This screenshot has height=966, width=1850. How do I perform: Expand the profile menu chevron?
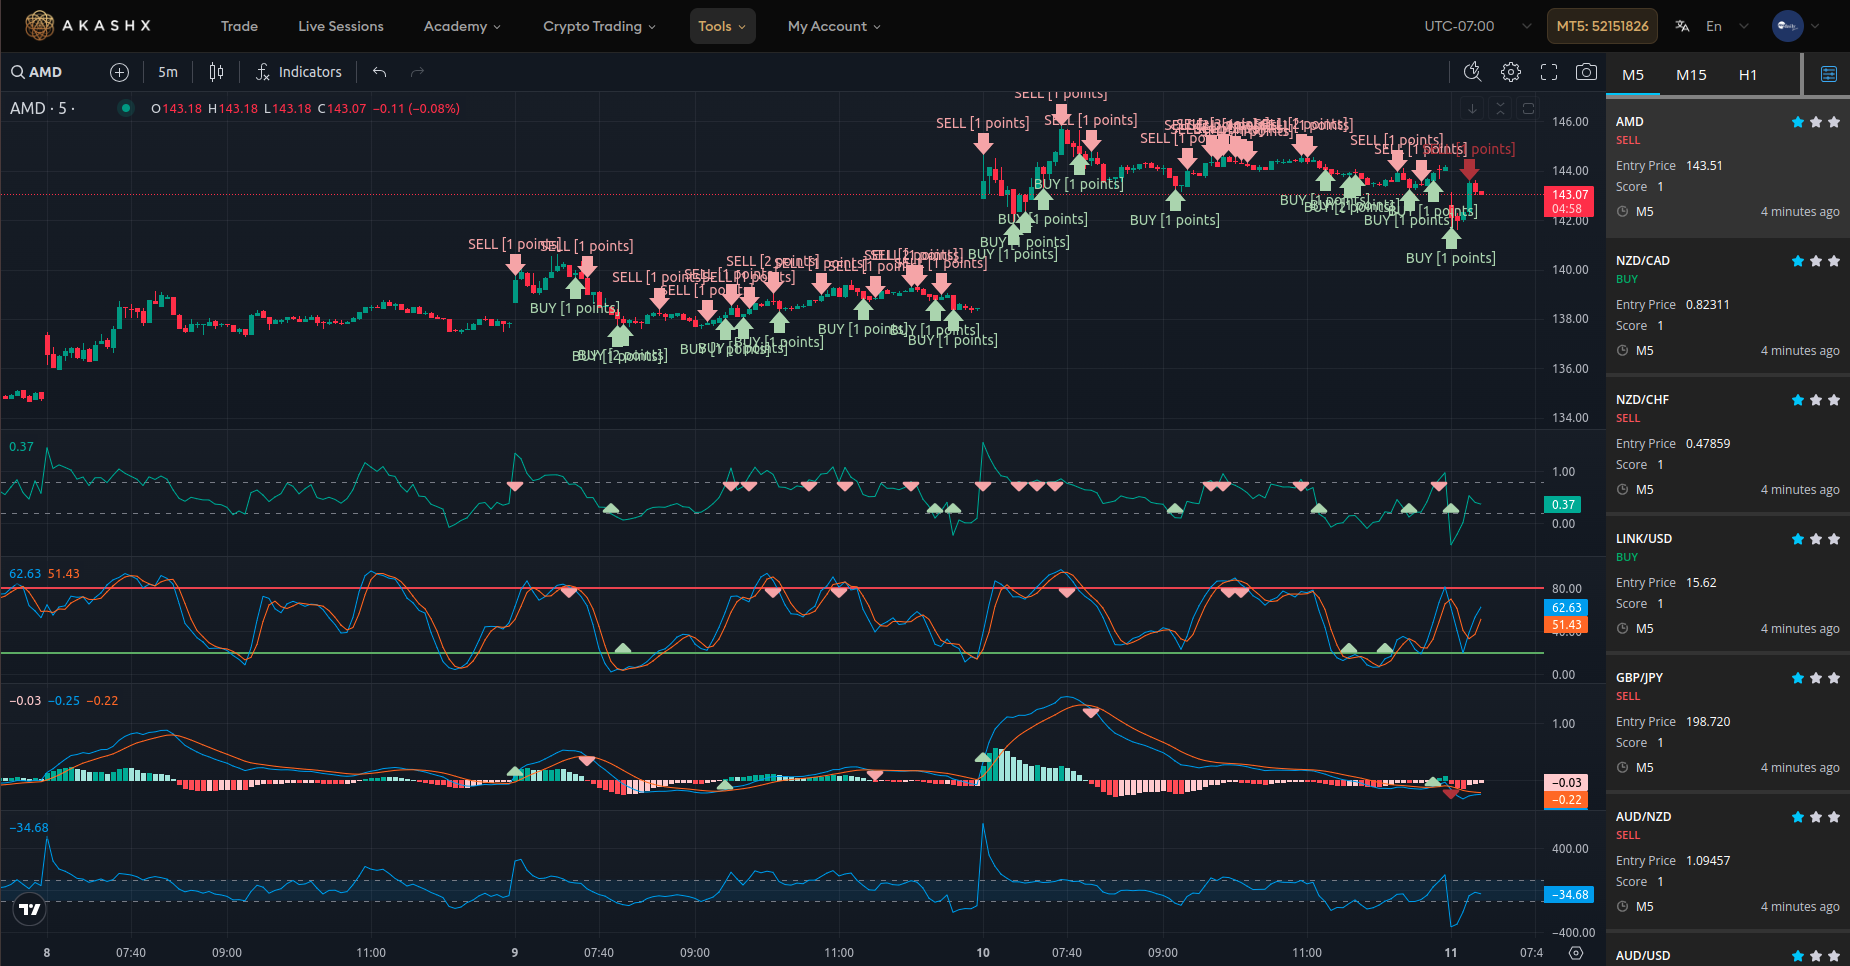click(1815, 26)
